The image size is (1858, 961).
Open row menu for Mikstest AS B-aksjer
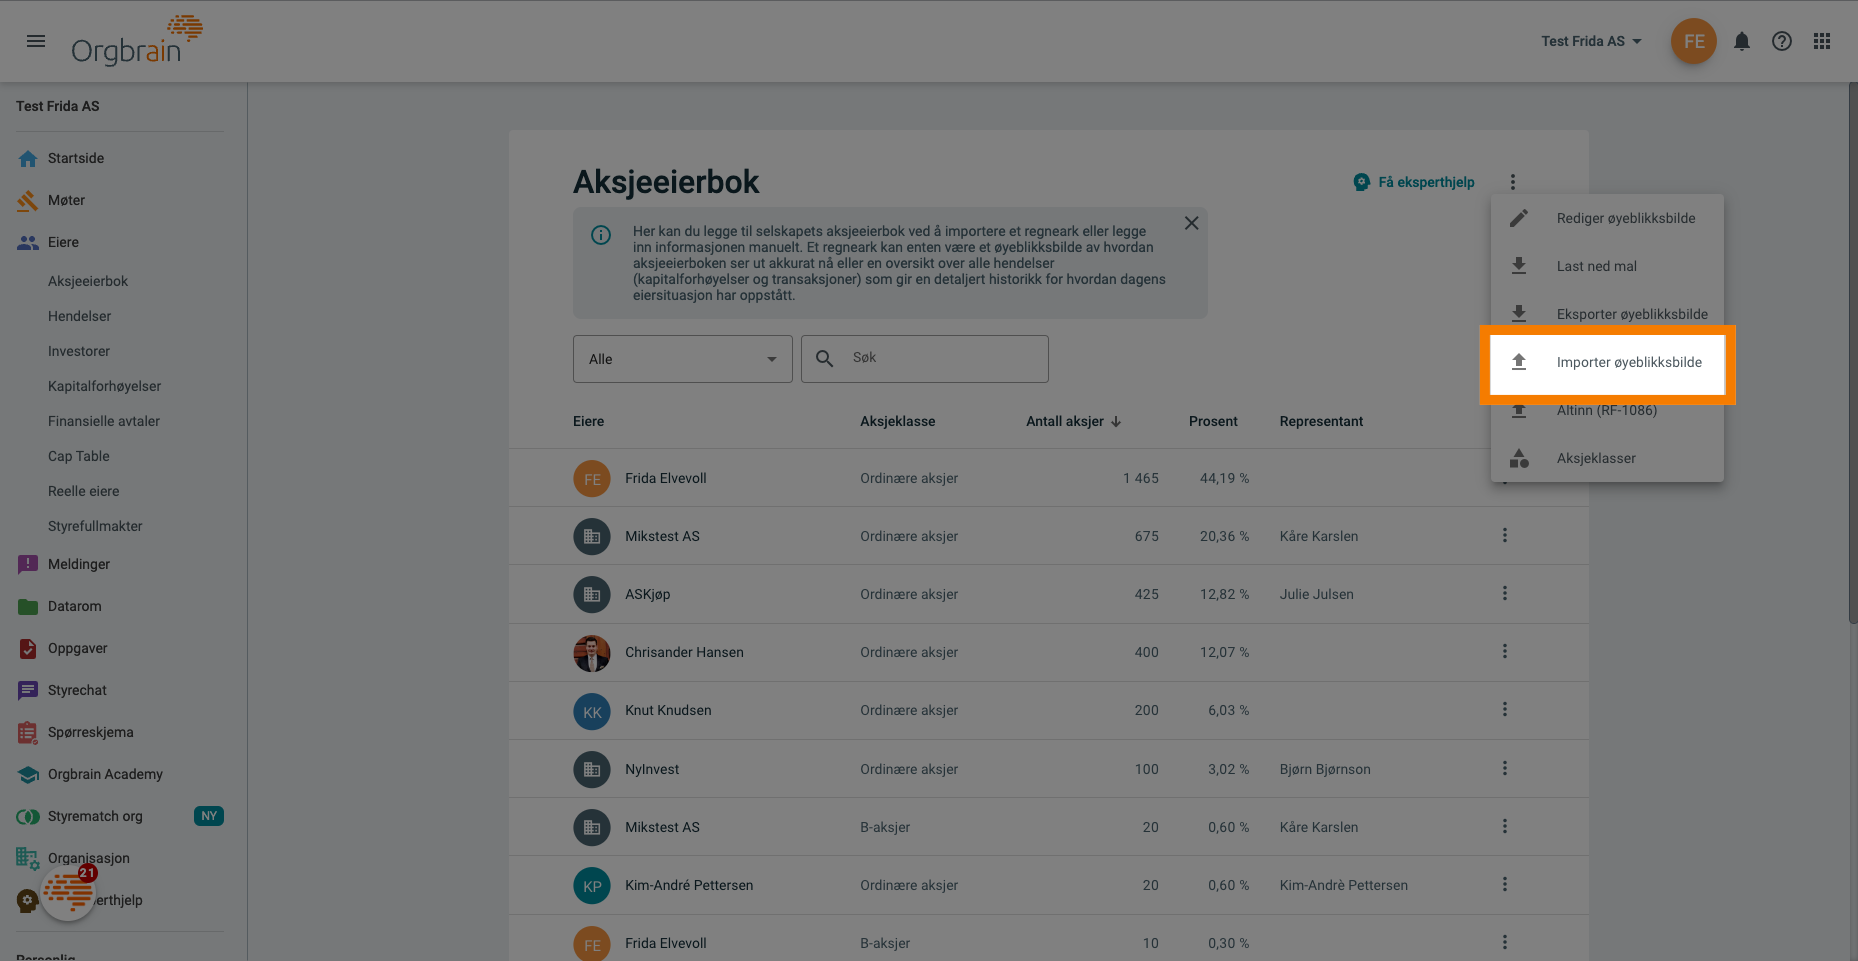pyautogui.click(x=1504, y=826)
